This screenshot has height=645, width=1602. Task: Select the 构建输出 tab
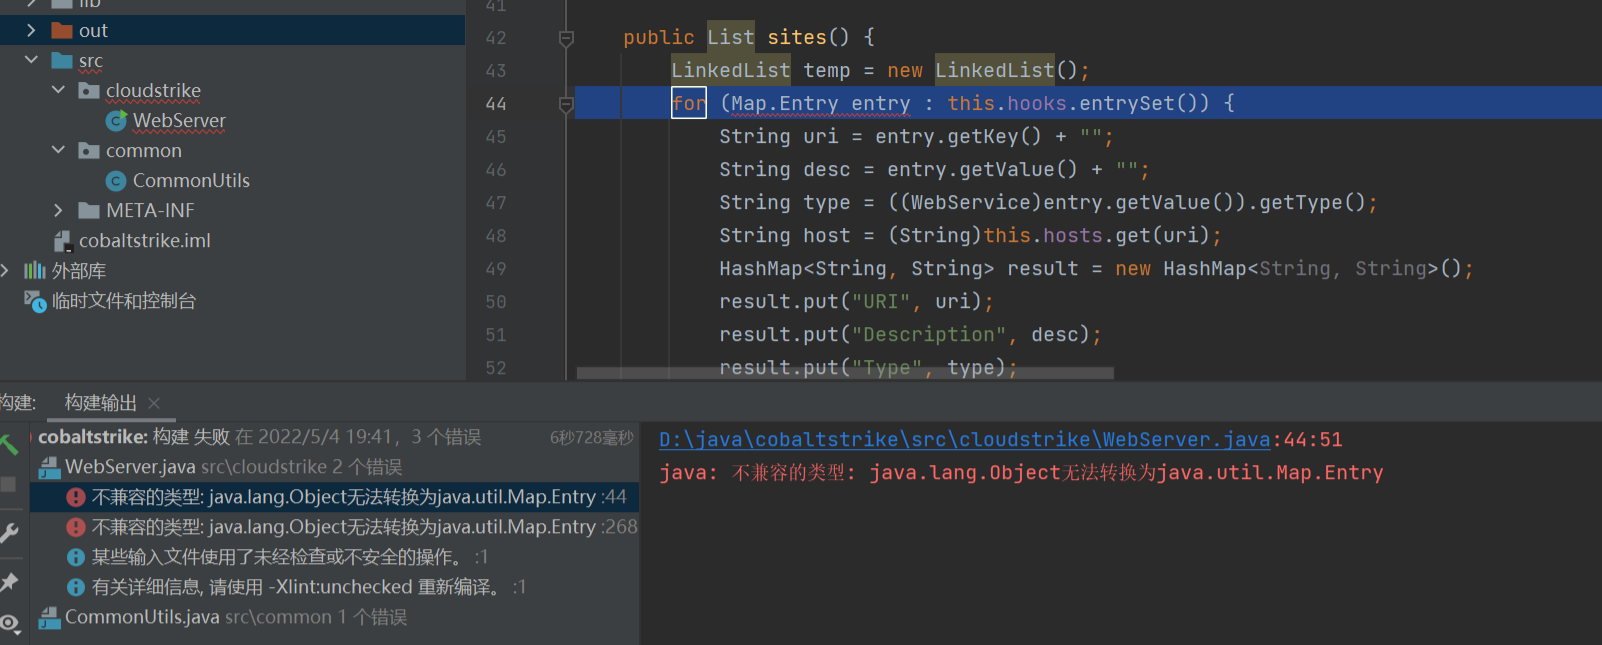coord(100,403)
